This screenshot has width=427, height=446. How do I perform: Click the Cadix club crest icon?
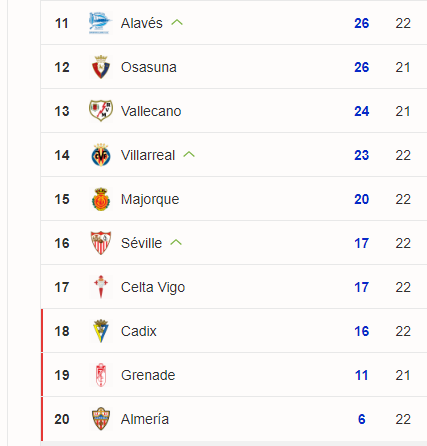tap(101, 331)
